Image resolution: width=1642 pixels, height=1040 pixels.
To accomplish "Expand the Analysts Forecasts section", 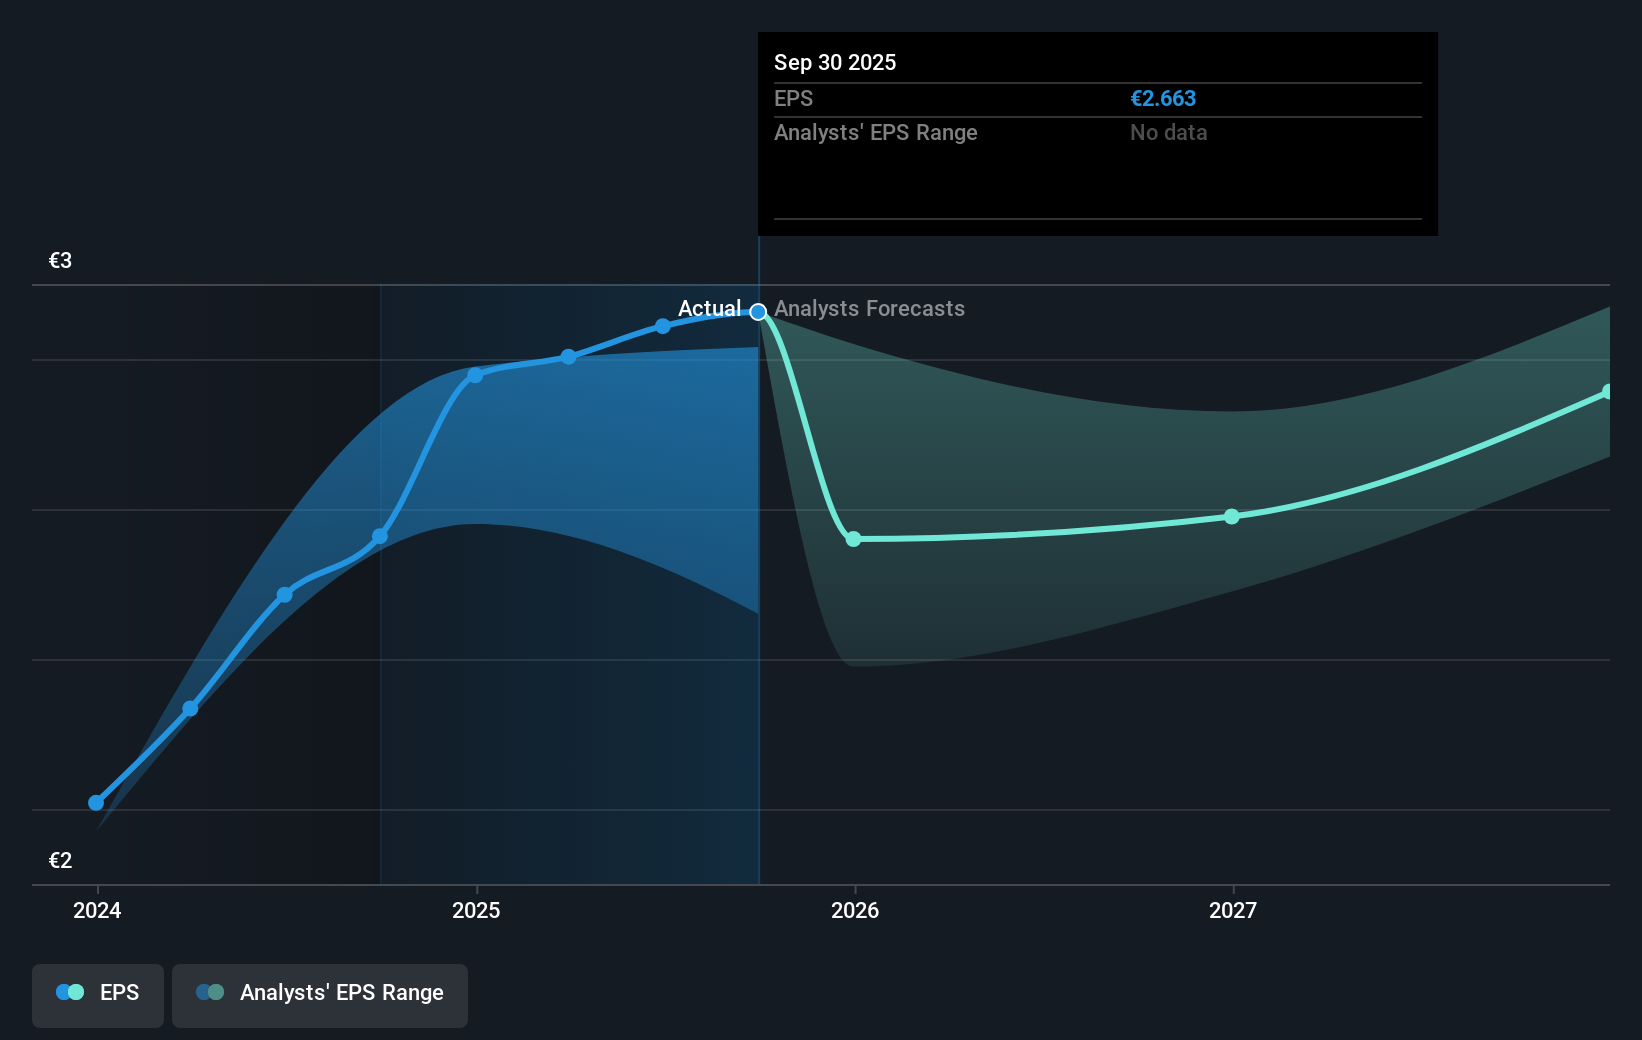I will pyautogui.click(x=868, y=309).
